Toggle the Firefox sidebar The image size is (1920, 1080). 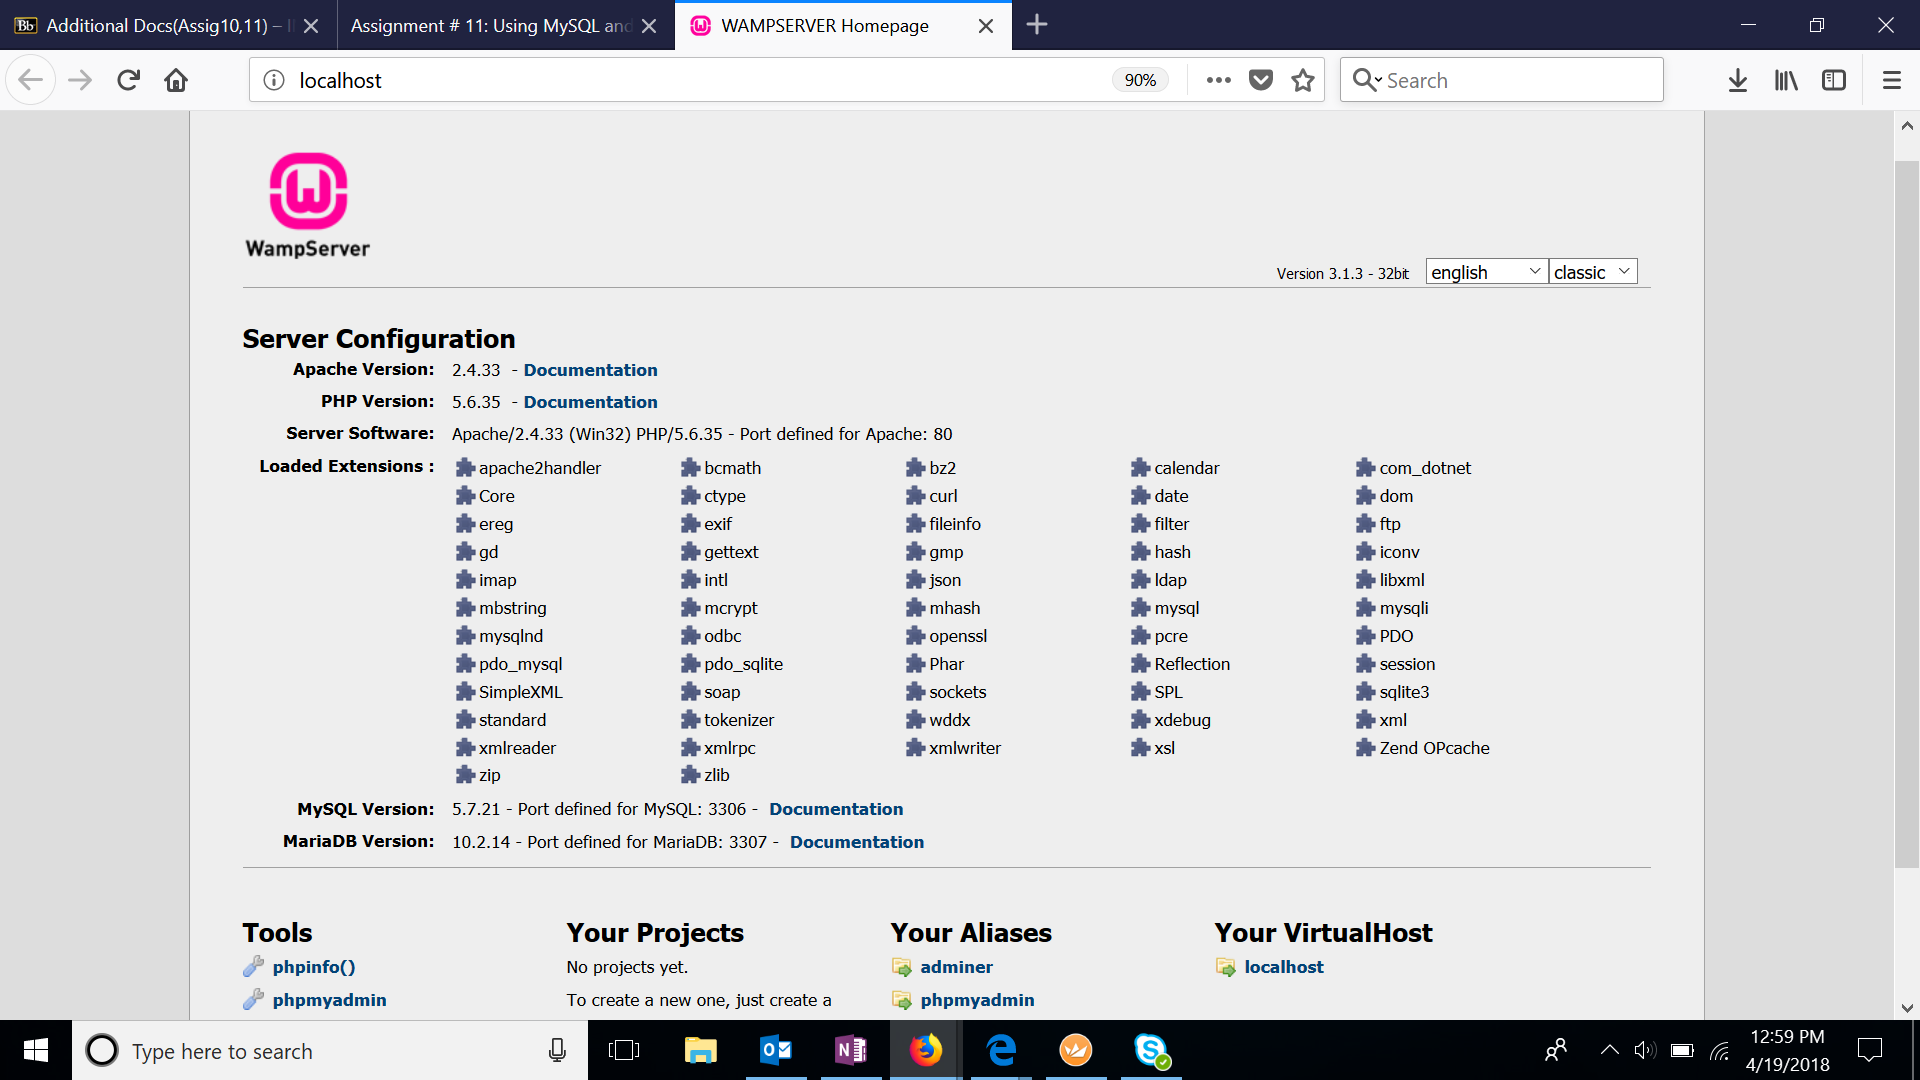[x=1834, y=80]
